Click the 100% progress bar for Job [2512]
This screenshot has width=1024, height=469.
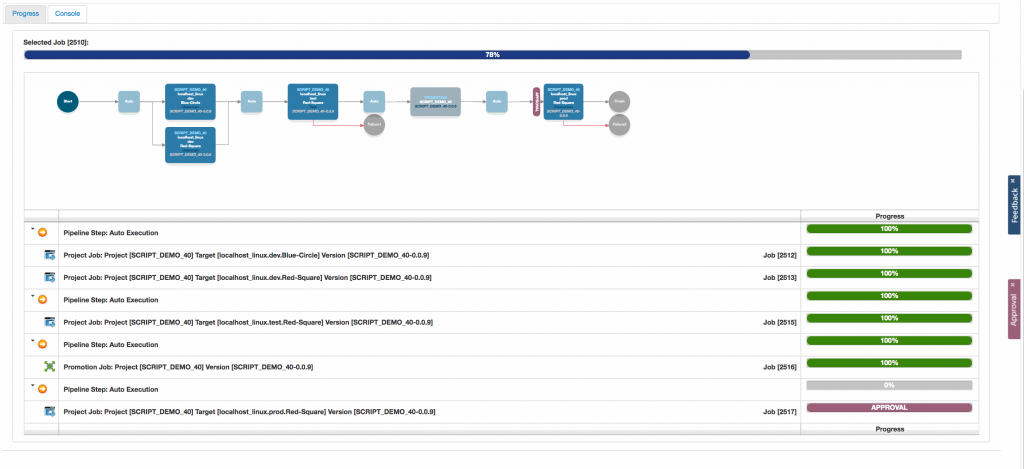click(889, 251)
